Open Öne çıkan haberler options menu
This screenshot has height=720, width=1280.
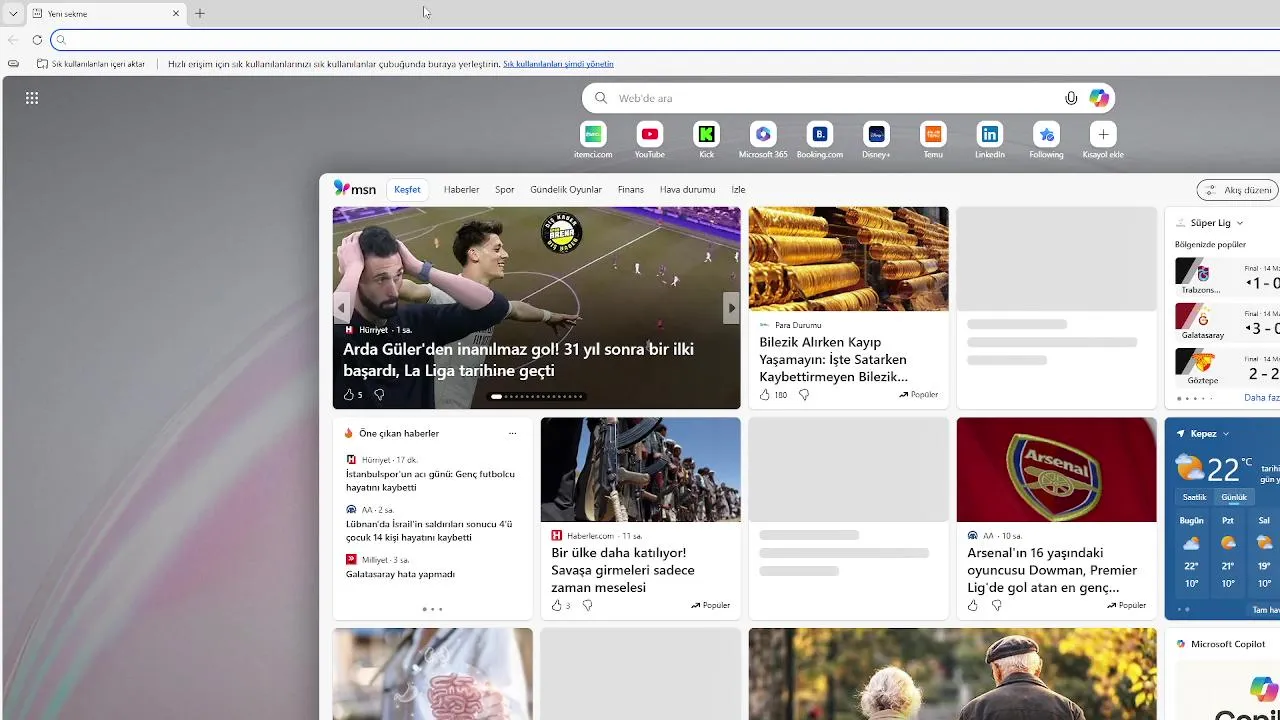click(512, 433)
